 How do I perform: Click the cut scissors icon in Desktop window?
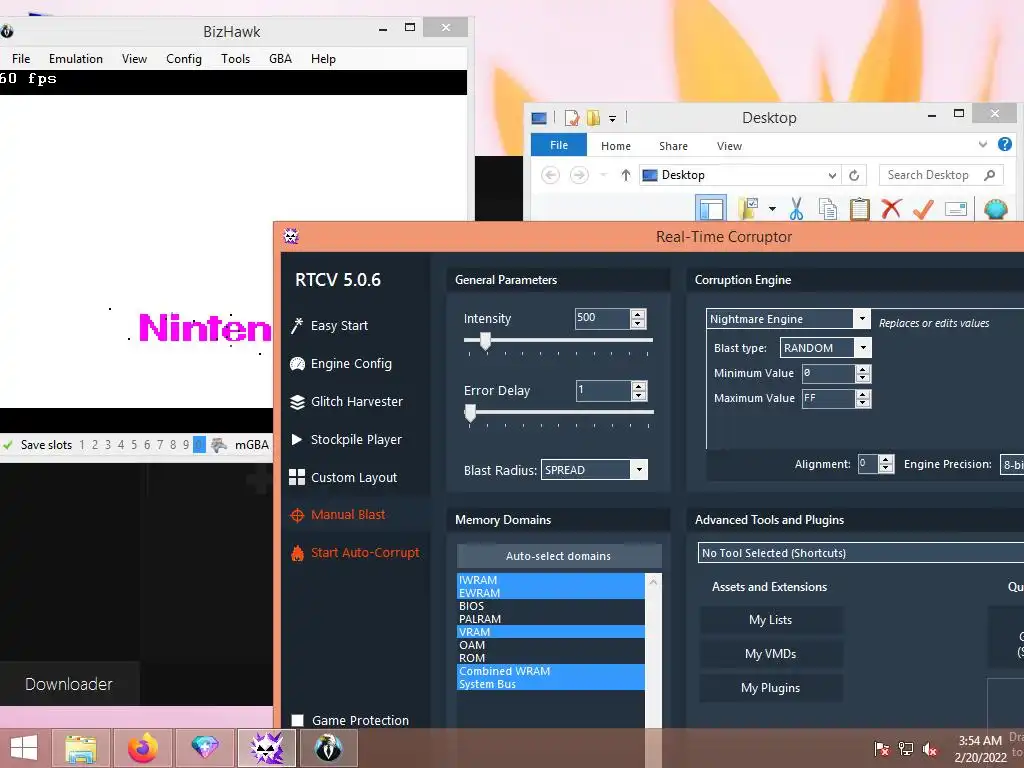pyautogui.click(x=795, y=210)
